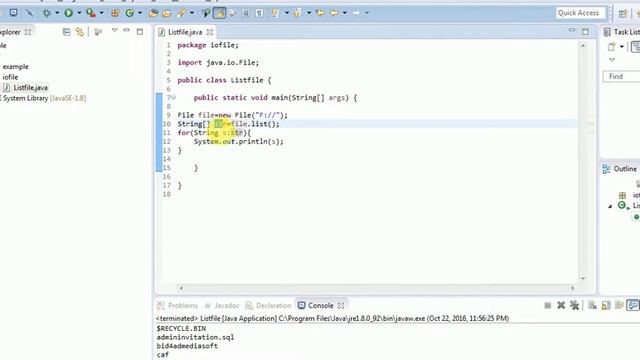Click the Run Last Tool coverage icon

(91, 13)
